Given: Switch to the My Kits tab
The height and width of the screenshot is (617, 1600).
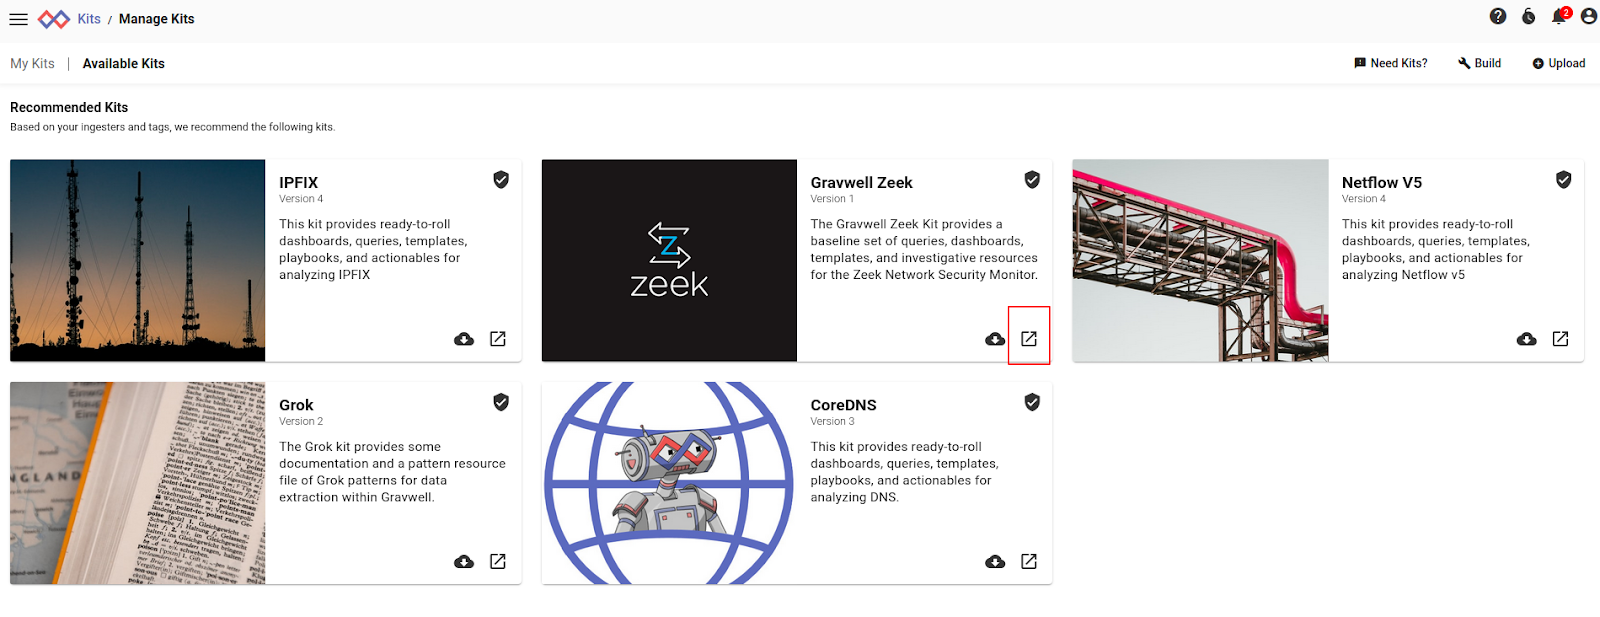Looking at the screenshot, I should (32, 63).
